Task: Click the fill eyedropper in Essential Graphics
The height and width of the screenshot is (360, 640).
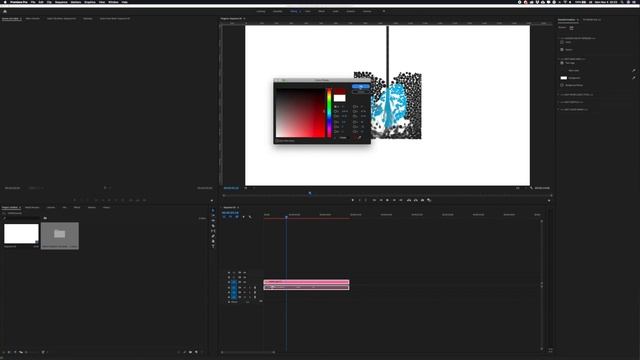Action: pyautogui.click(x=634, y=78)
